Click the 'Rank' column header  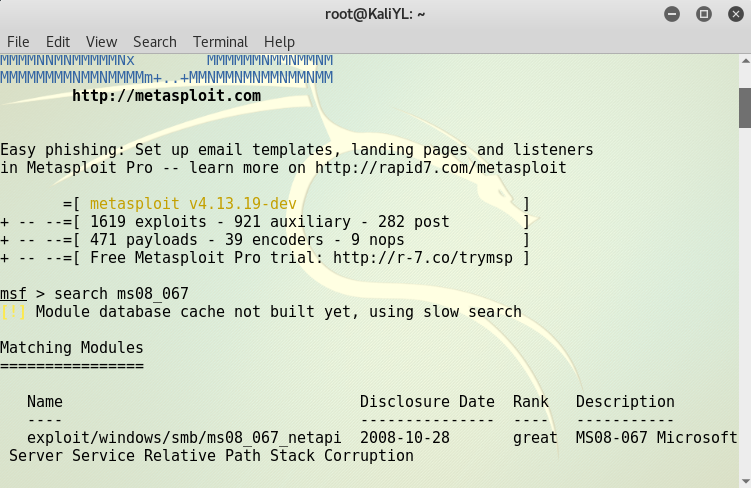[531, 401]
